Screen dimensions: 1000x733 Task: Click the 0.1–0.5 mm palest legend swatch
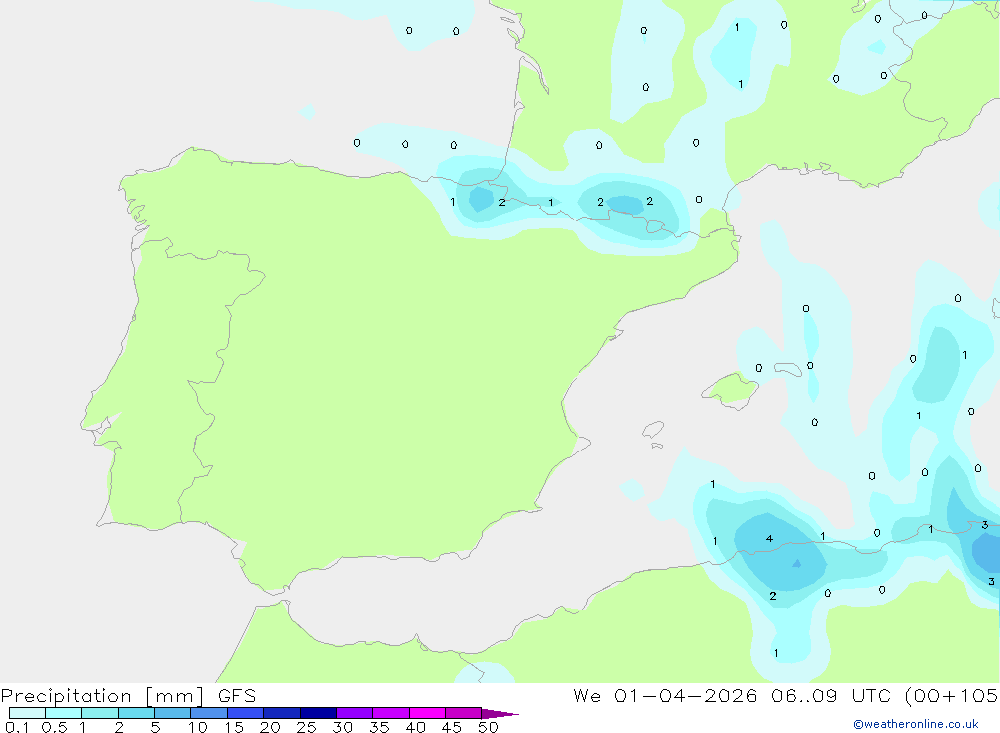point(27,713)
